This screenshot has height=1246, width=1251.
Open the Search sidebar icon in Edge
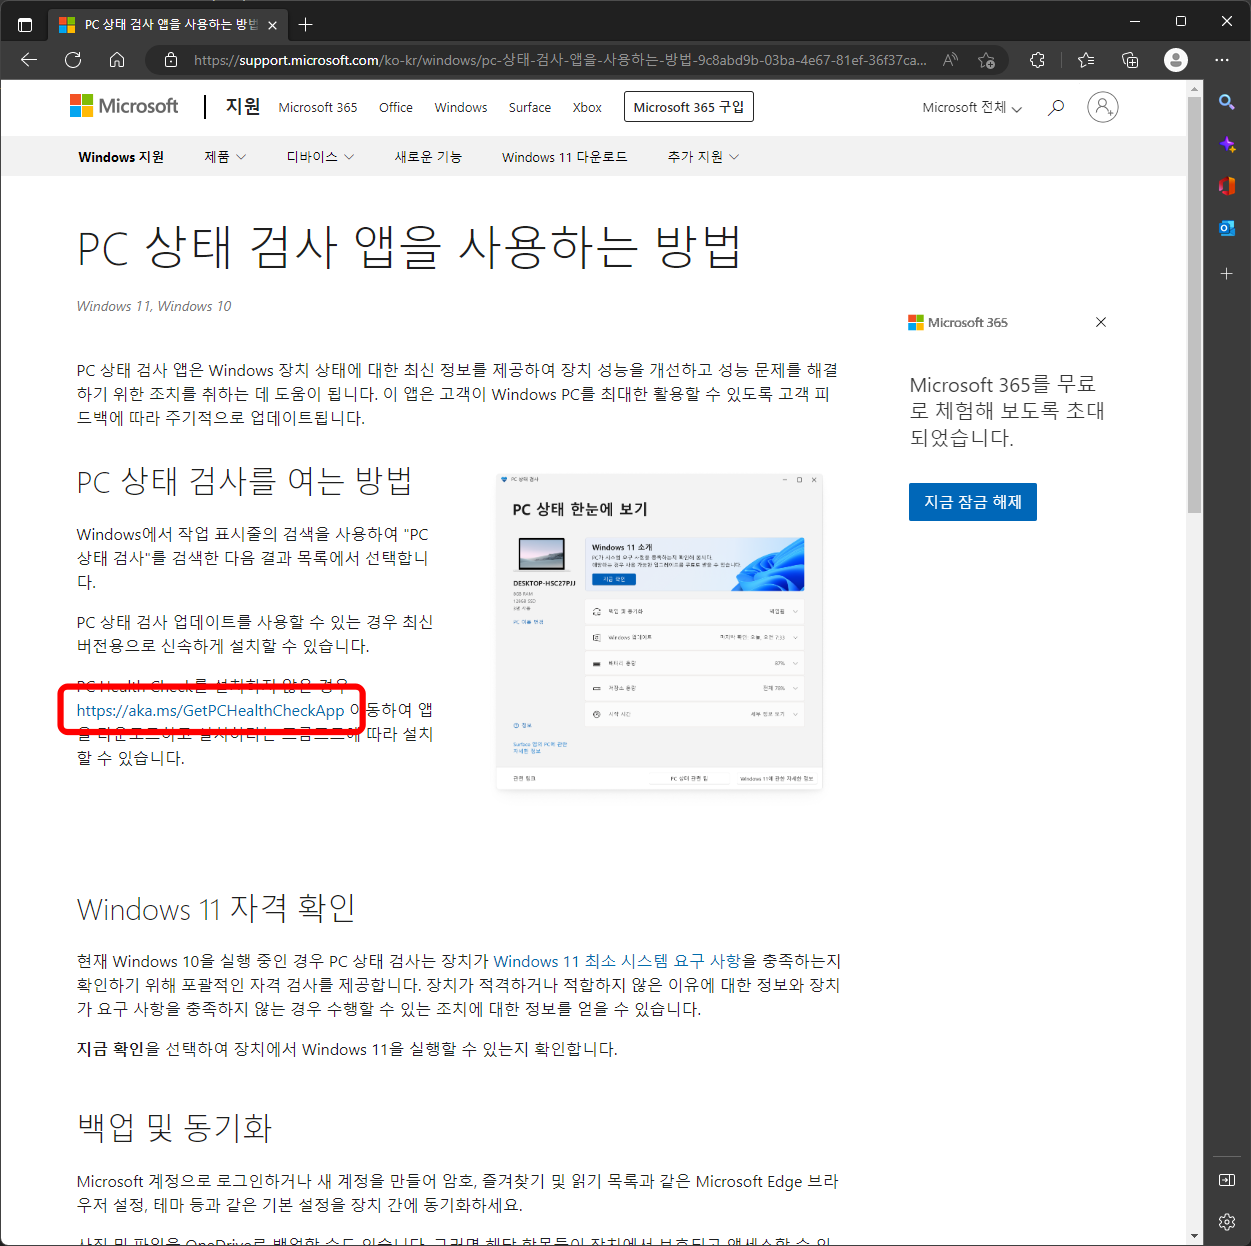1227,102
